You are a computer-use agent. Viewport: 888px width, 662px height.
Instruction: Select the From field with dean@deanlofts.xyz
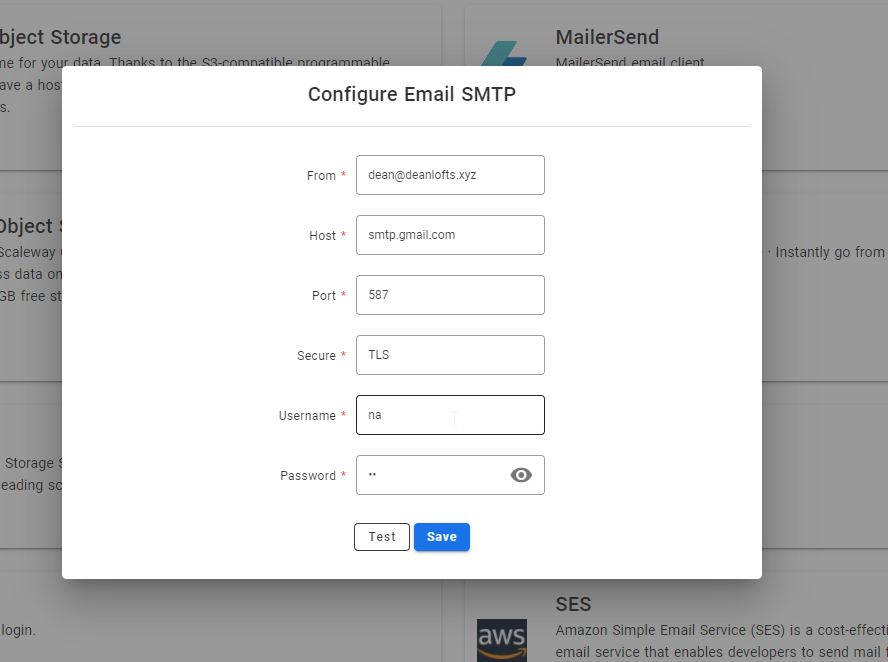[x=450, y=175]
